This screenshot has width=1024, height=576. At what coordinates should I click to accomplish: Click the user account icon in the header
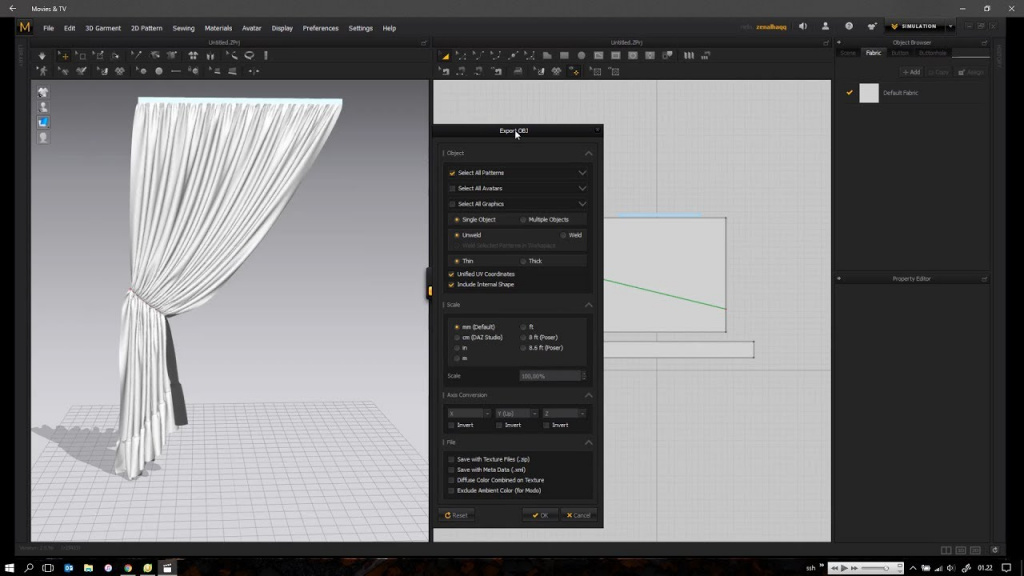coord(825,27)
